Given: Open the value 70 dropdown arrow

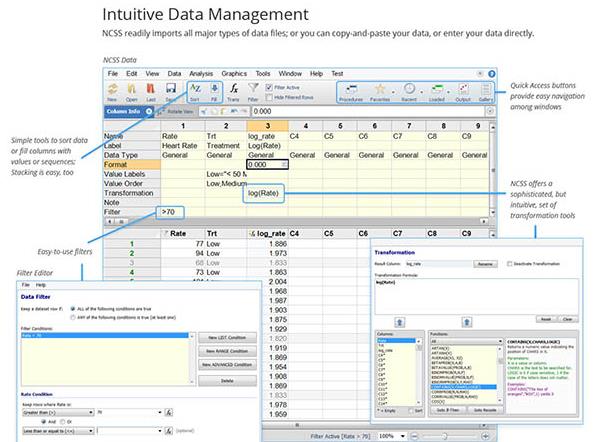Looking at the screenshot, I should 160,413.
